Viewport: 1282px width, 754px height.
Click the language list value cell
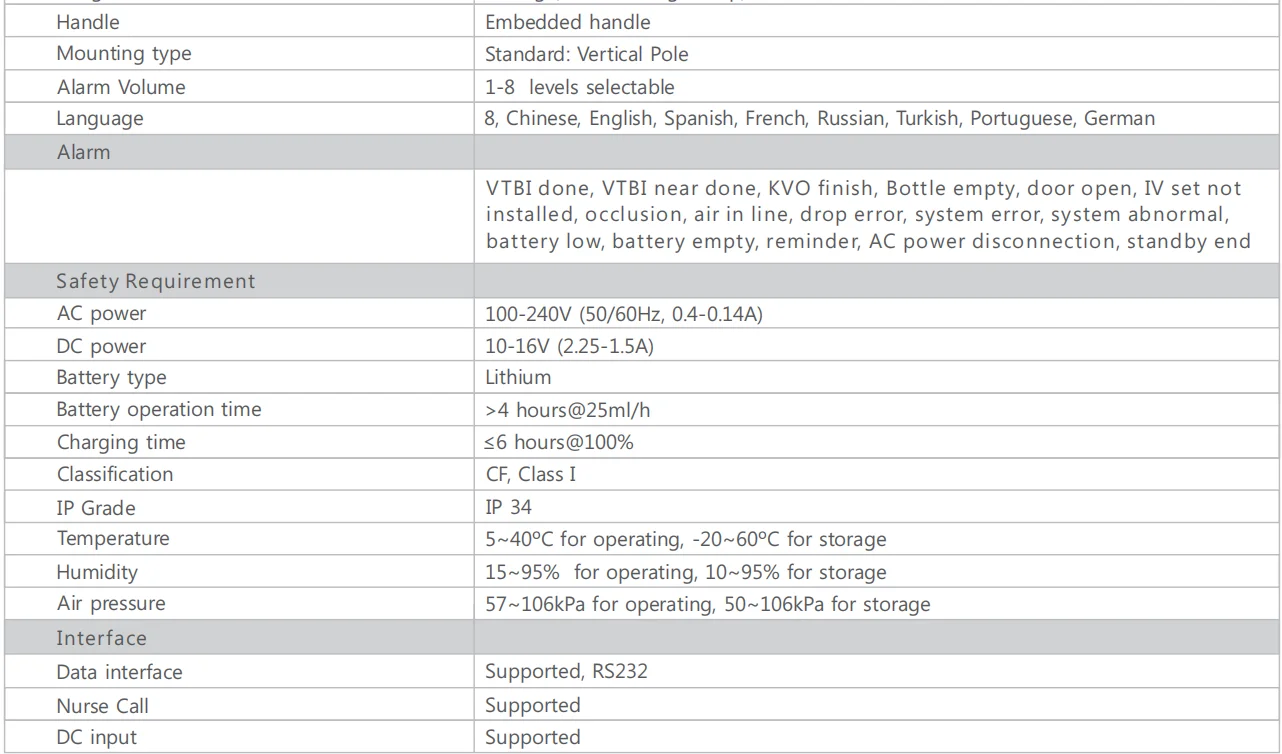click(x=819, y=119)
